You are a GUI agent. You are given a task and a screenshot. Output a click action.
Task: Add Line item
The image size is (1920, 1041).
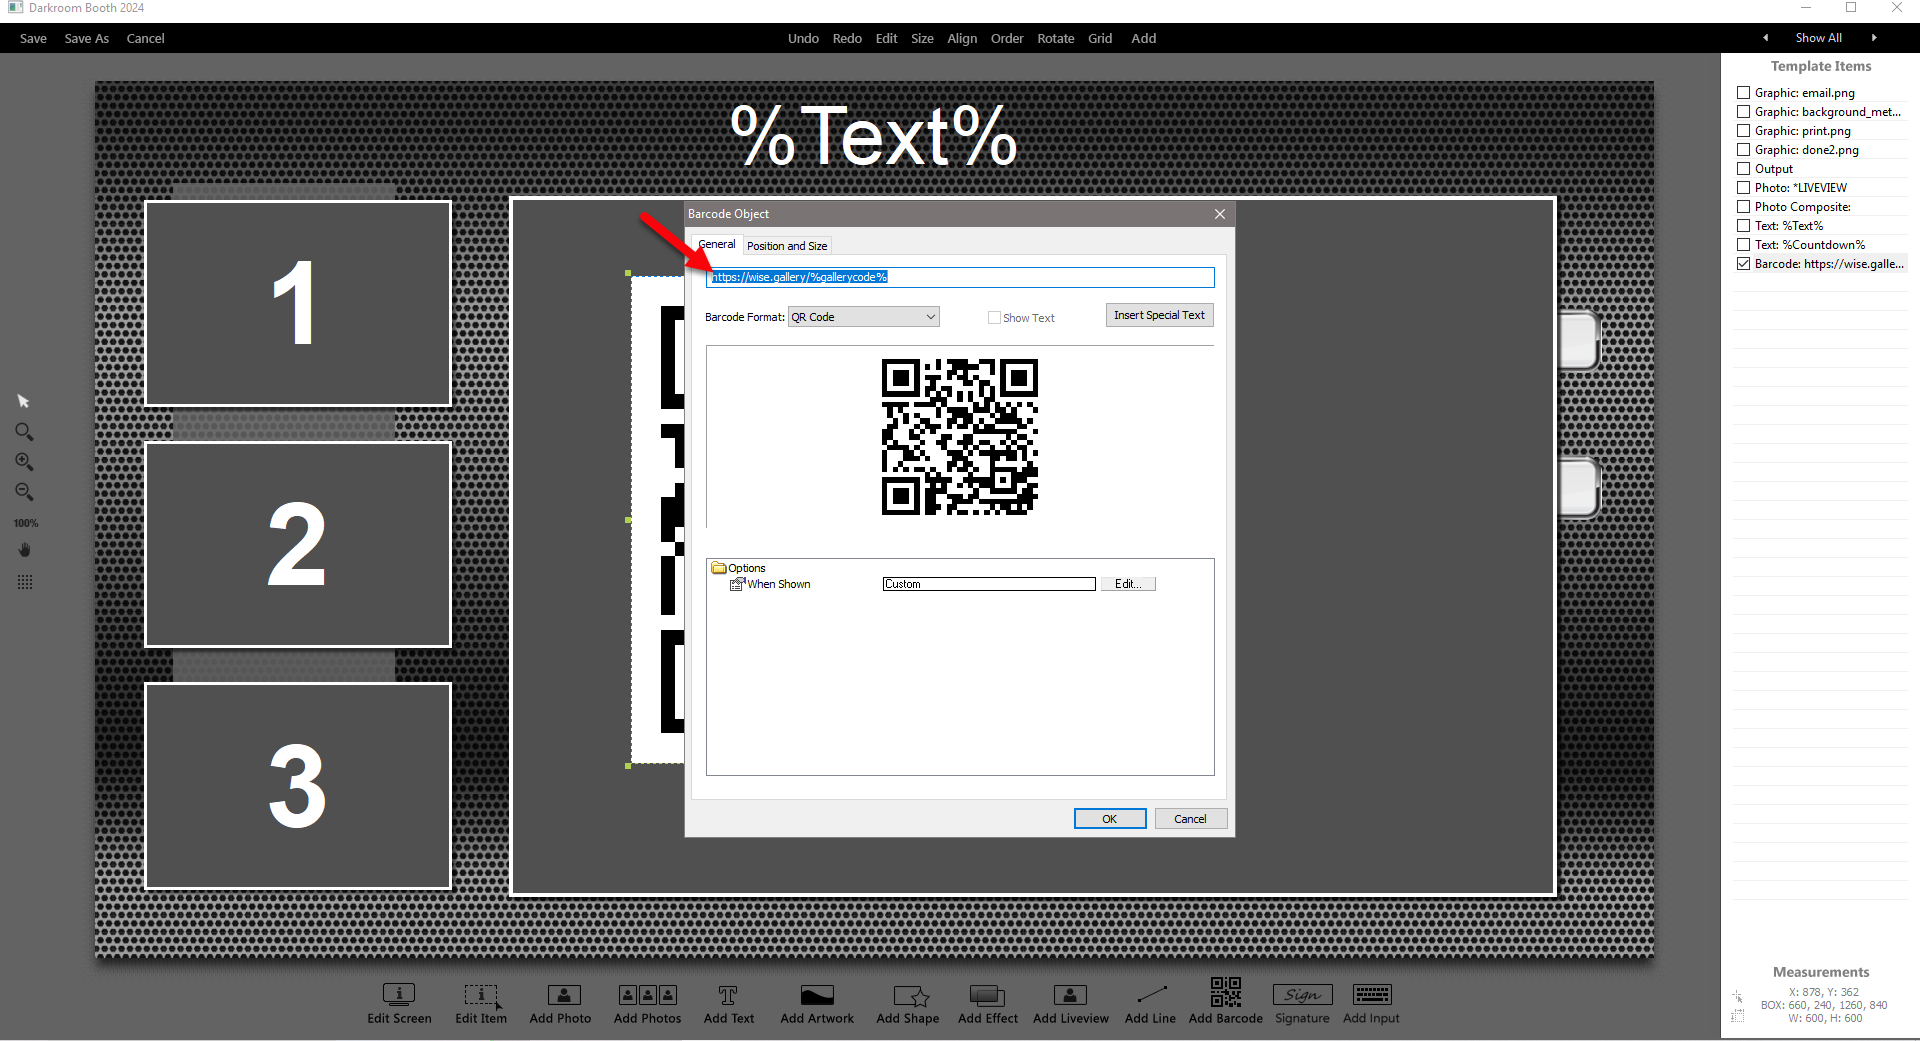(x=1150, y=1003)
